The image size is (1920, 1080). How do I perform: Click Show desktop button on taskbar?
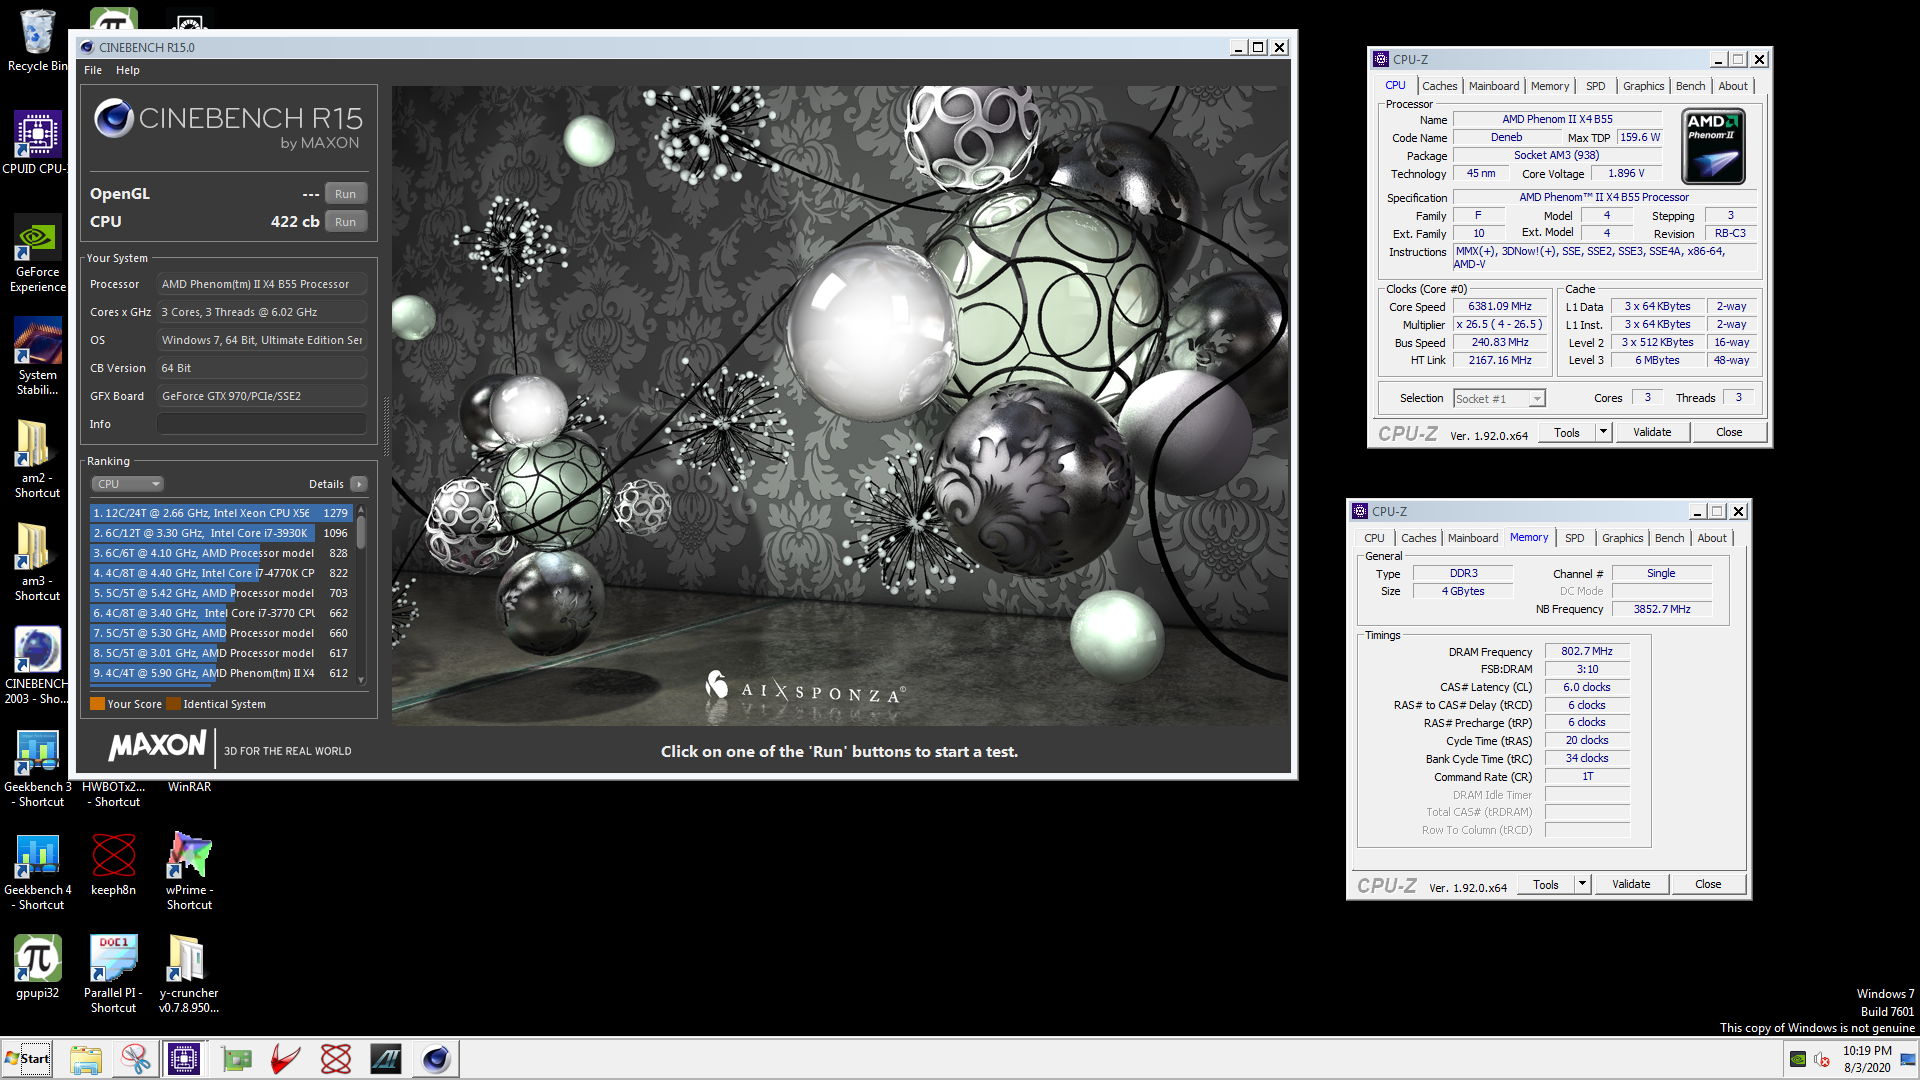(1908, 1059)
